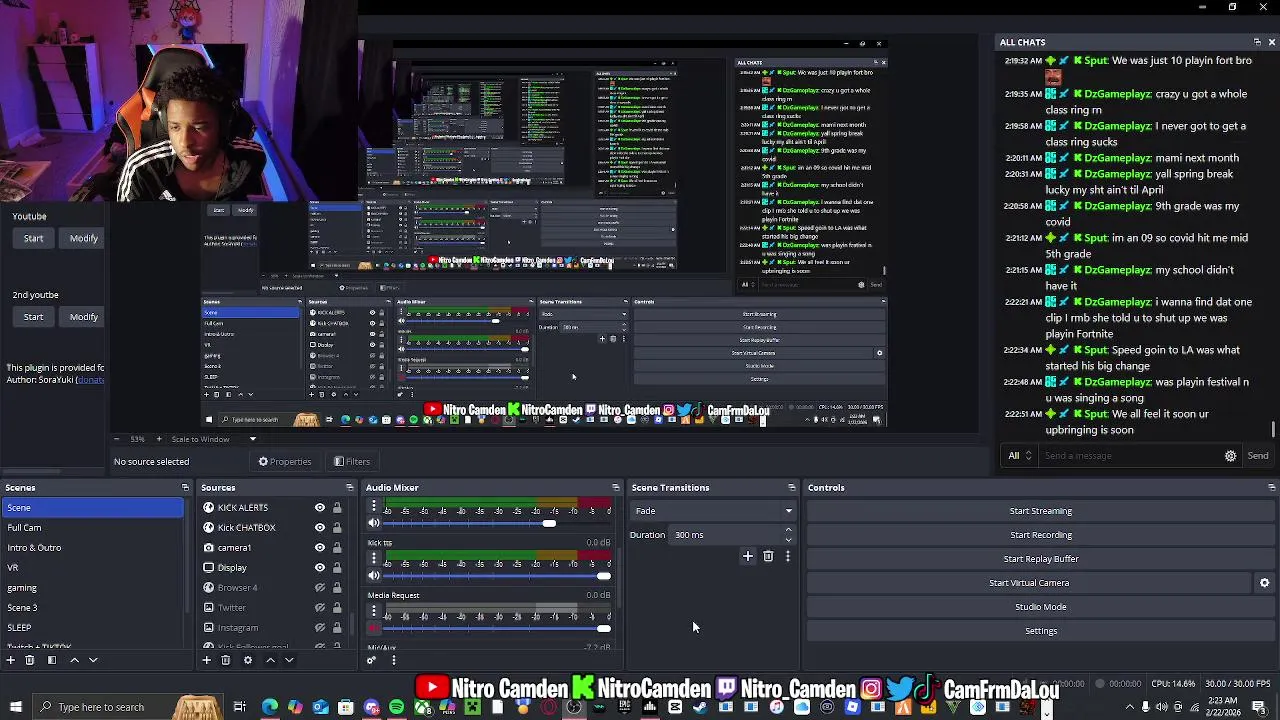This screenshot has width=1280, height=720.
Task: Open Virtual Camera settings gear icon
Action: [1264, 583]
